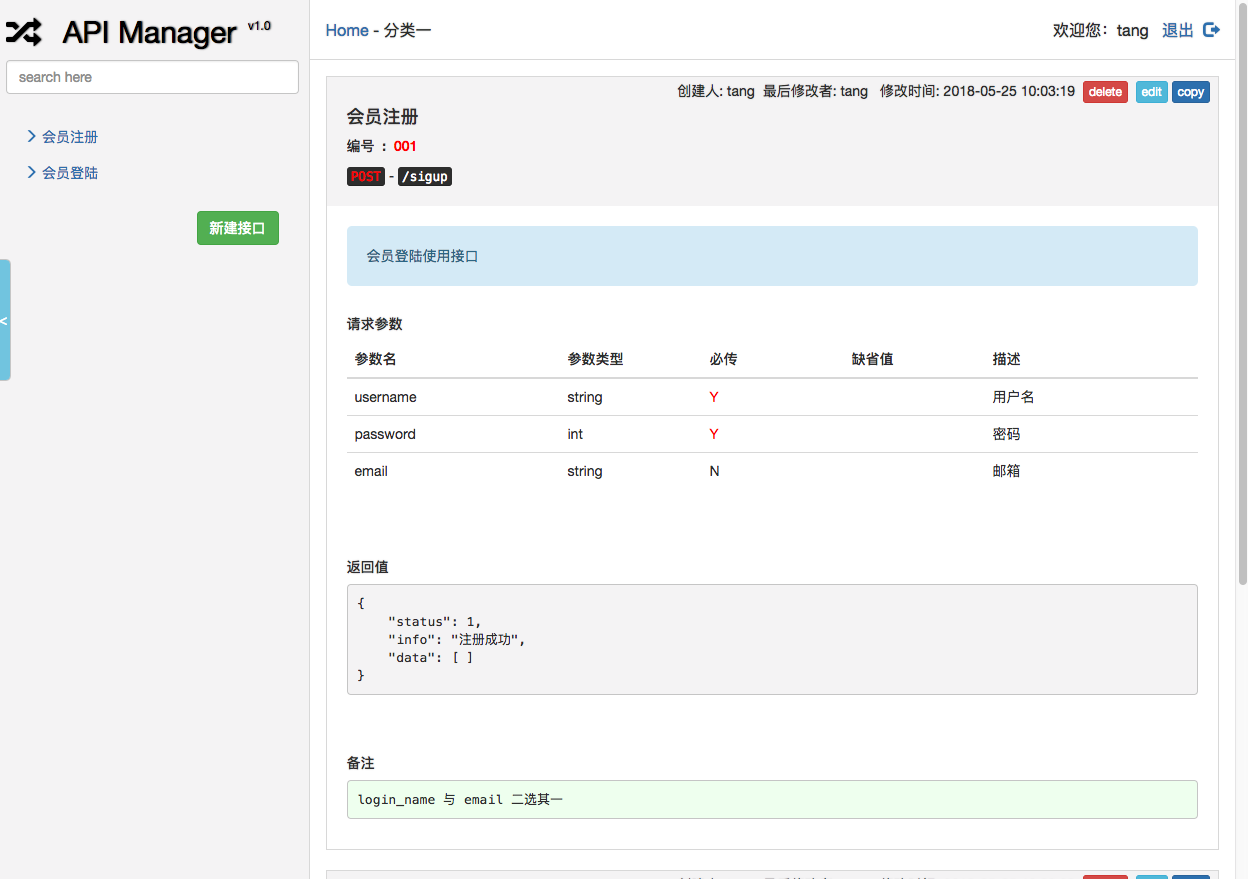This screenshot has height=879, width=1248.
Task: Click the v1.0 version label
Action: [259, 26]
